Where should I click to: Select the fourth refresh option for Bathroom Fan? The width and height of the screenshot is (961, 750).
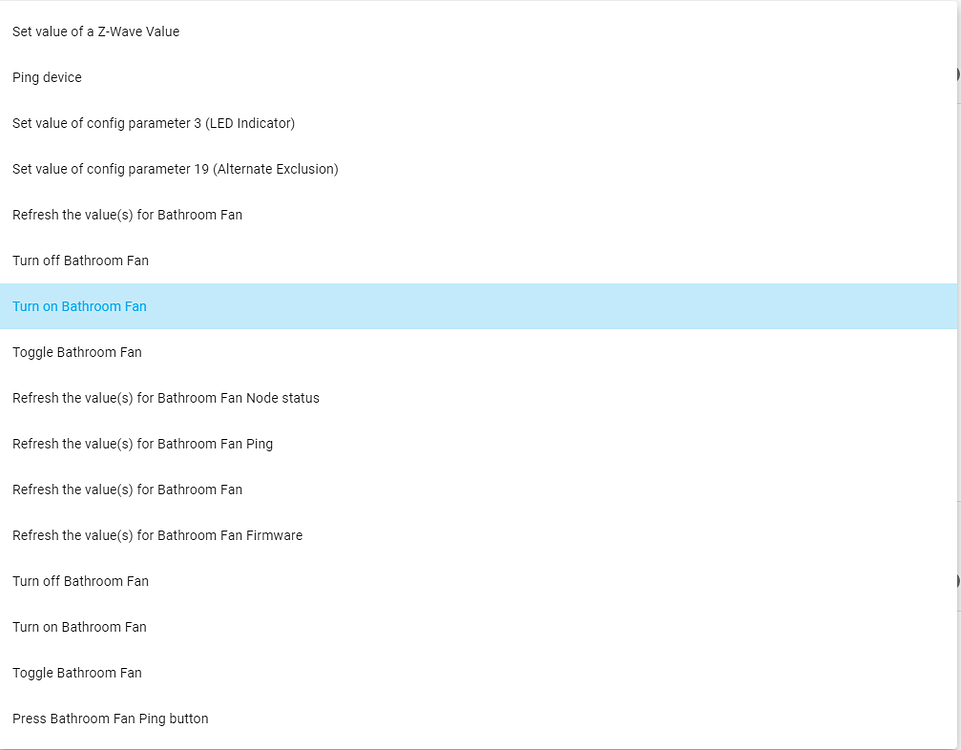point(127,490)
